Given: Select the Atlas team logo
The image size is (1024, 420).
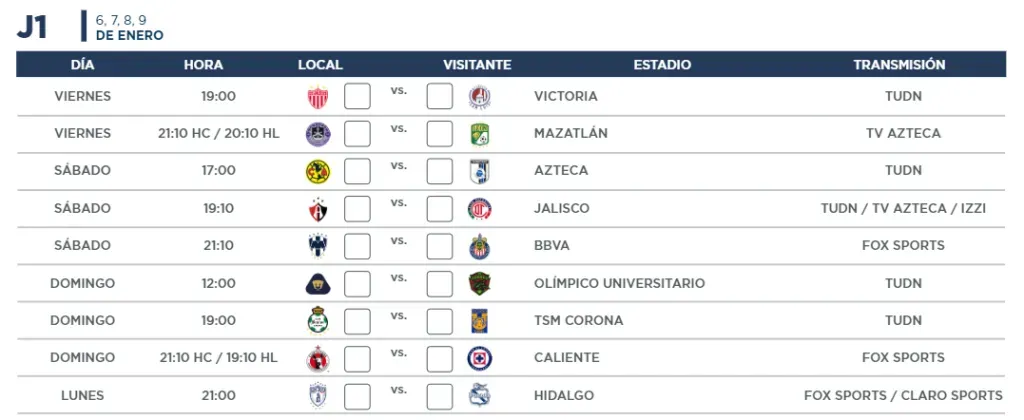Looking at the screenshot, I should (x=318, y=209).
